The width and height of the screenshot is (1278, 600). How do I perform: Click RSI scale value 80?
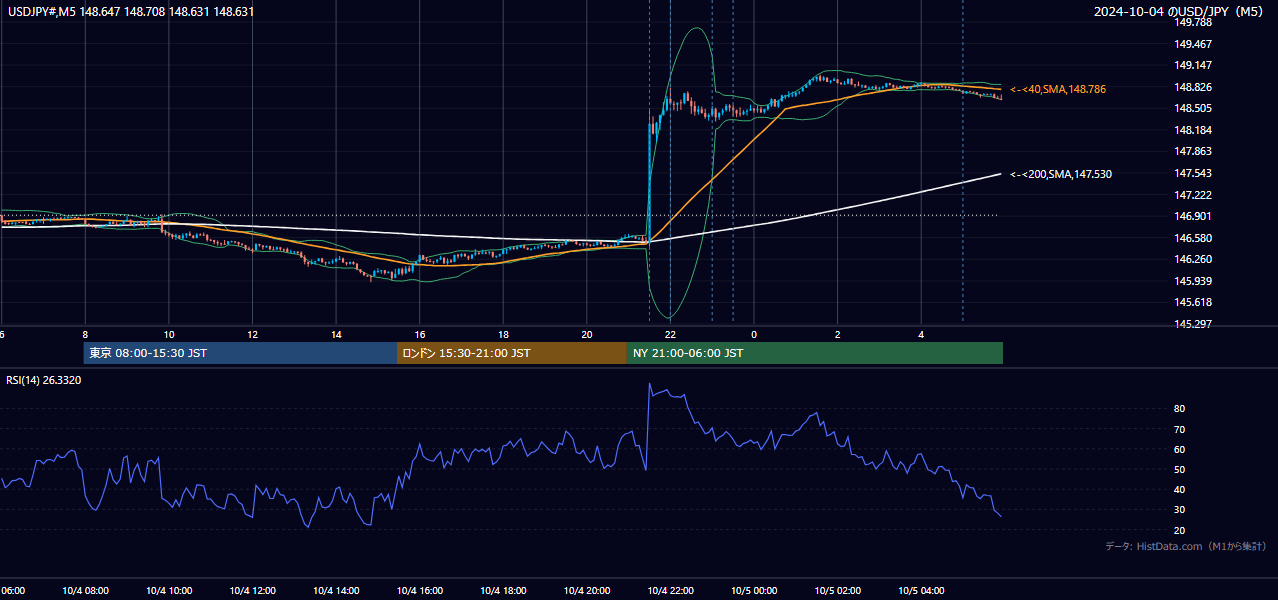pyautogui.click(x=1180, y=409)
